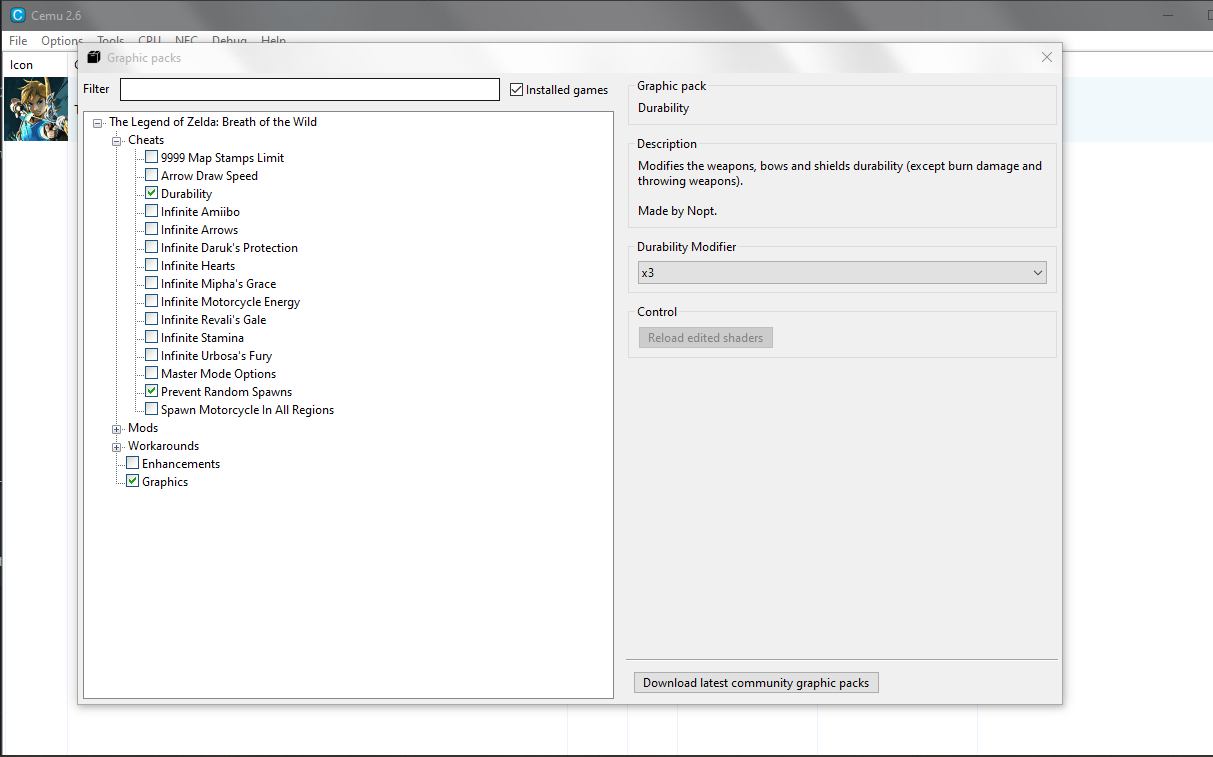
Task: Select the Prevent Random Spawns label
Action: tap(226, 391)
